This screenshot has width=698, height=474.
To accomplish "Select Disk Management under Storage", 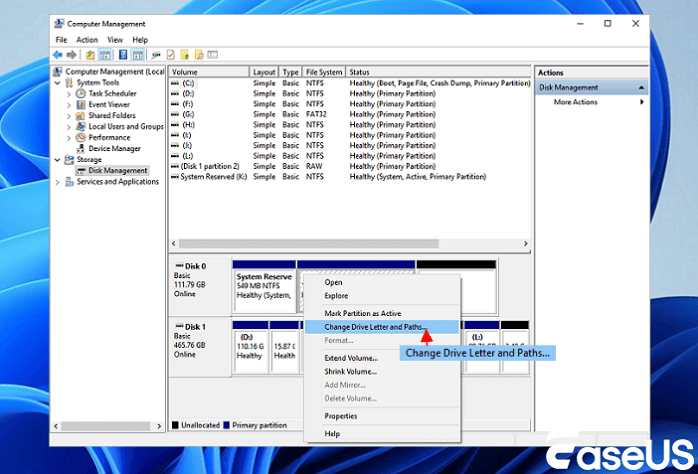I will 118,171.
